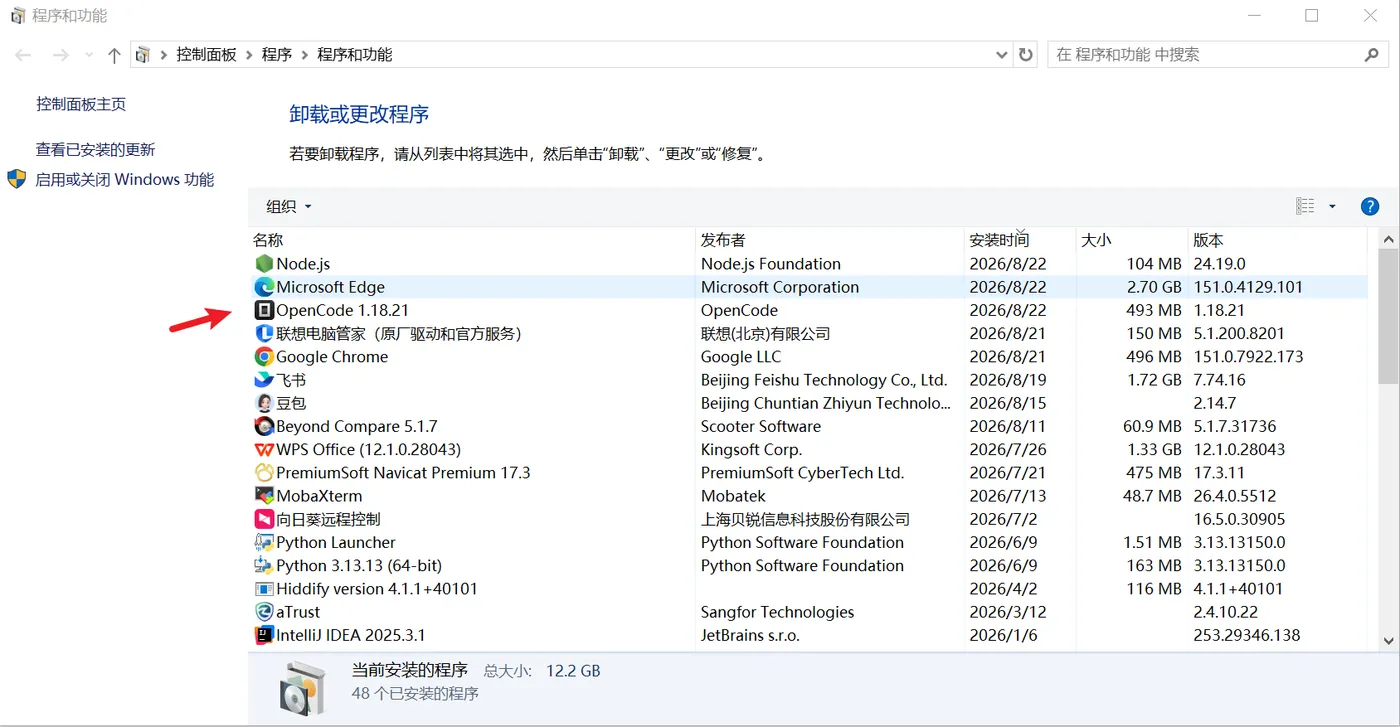Click the vertical scrollbar thumb
The height and width of the screenshot is (727, 1400).
click(1388, 317)
